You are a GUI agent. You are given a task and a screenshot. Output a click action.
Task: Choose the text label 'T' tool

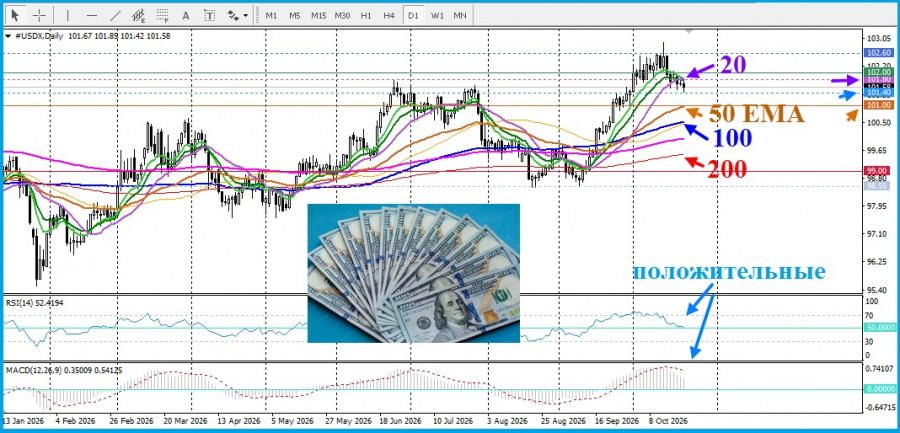pyautogui.click(x=210, y=16)
